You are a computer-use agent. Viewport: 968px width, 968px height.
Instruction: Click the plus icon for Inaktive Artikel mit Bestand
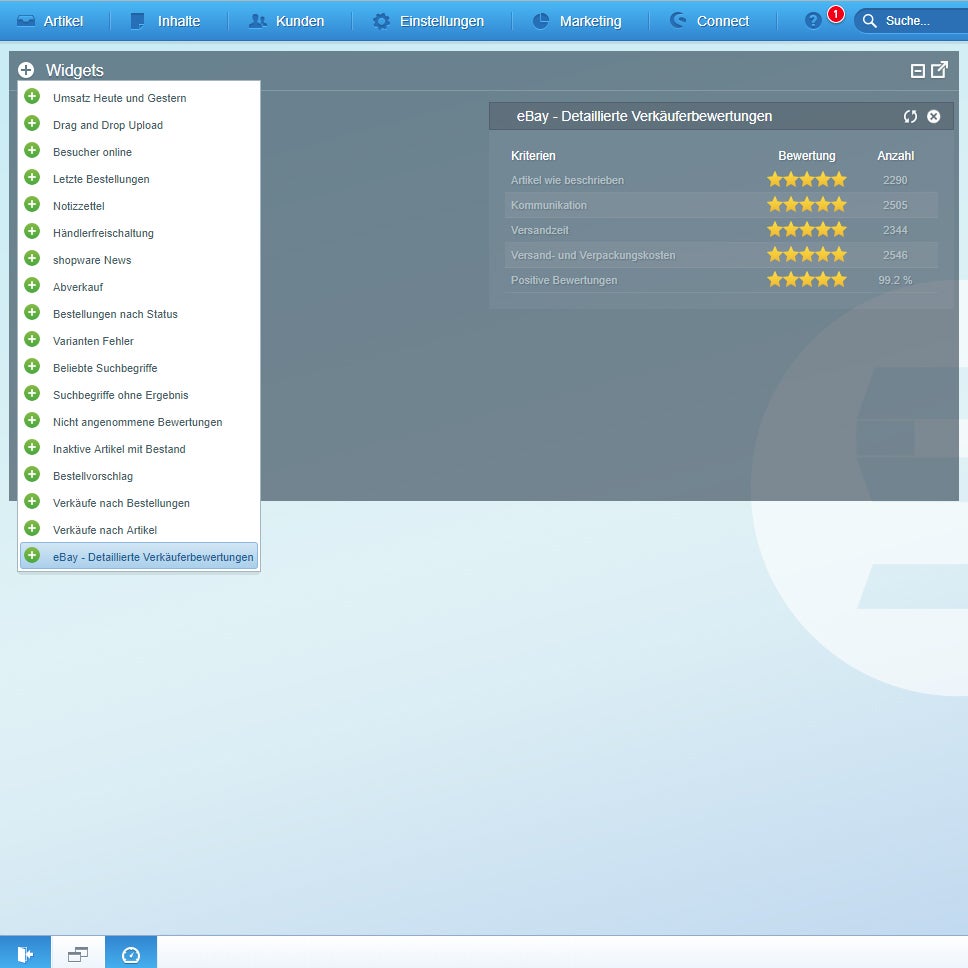tap(32, 448)
